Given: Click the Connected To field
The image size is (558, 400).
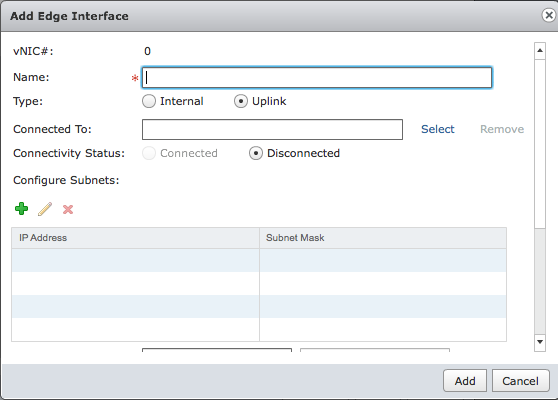Looking at the screenshot, I should pyautogui.click(x=272, y=130).
